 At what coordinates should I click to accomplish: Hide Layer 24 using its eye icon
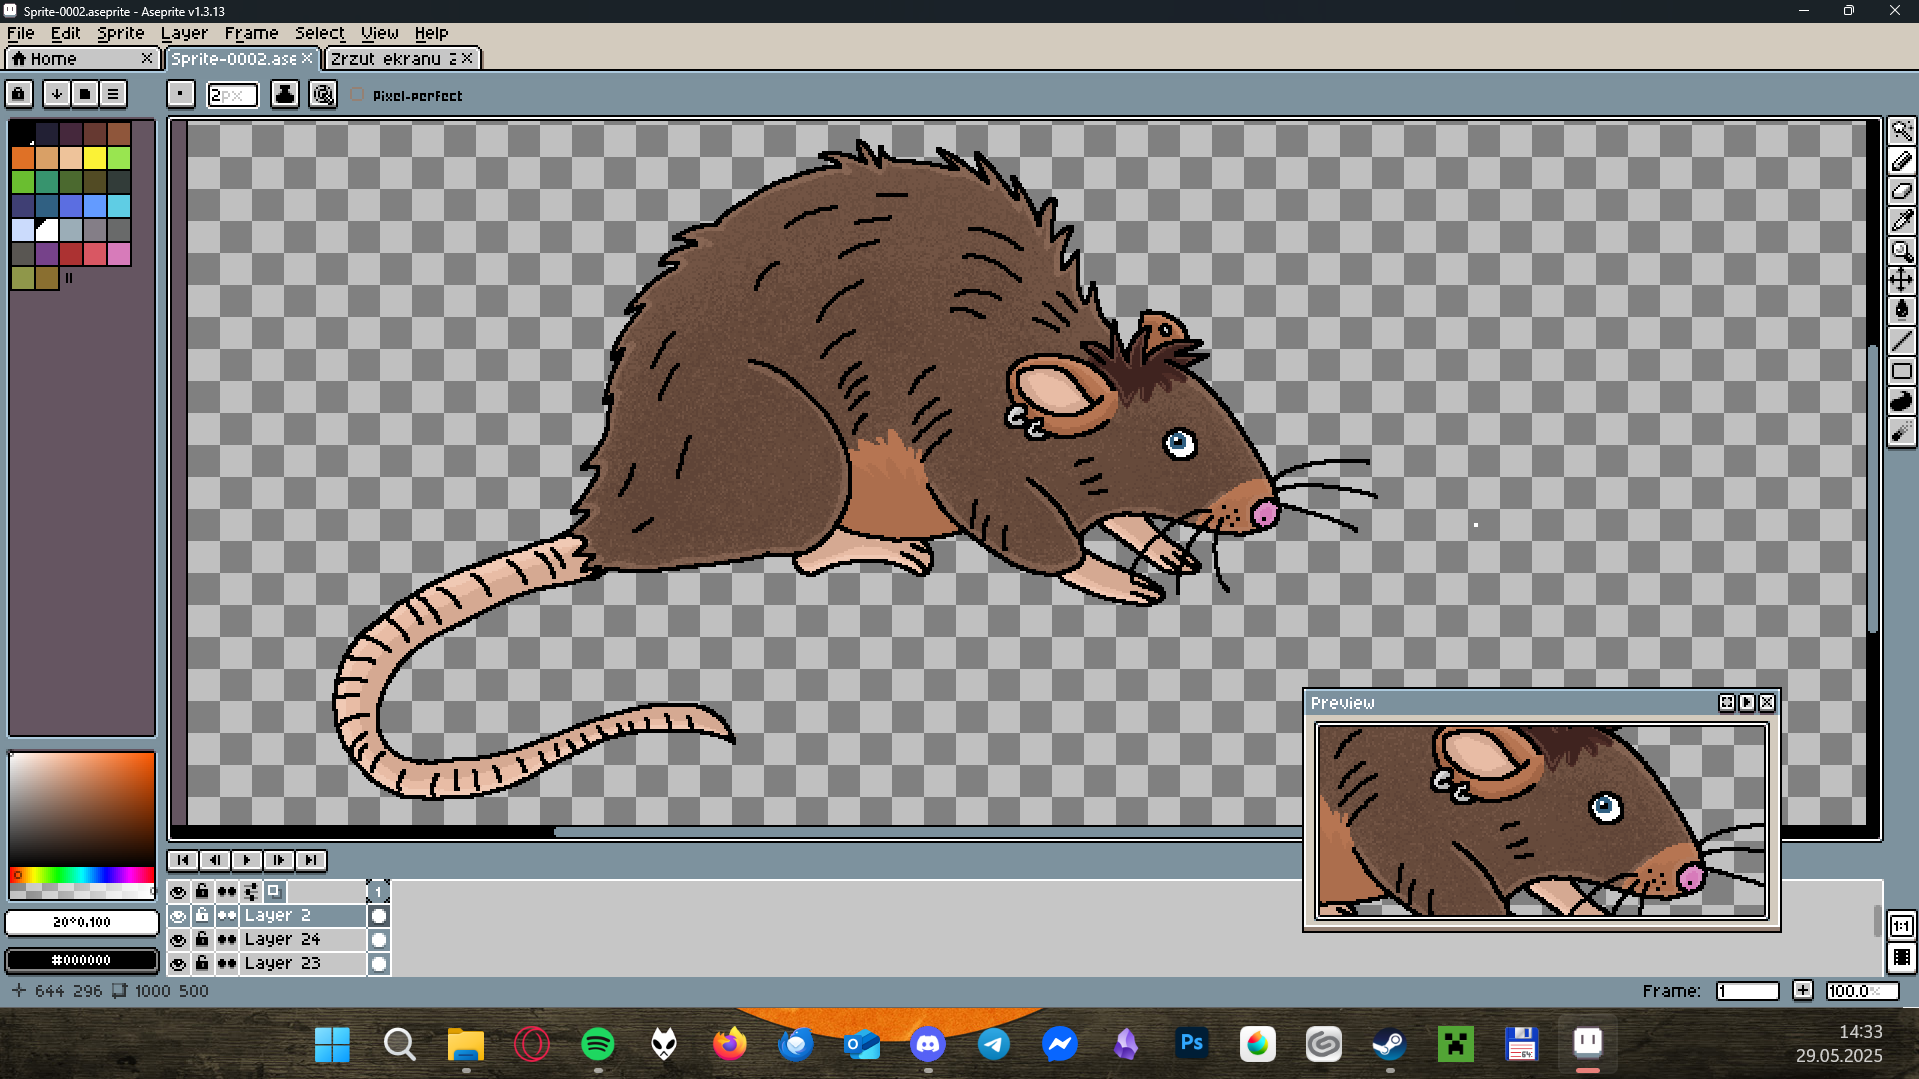pos(178,940)
